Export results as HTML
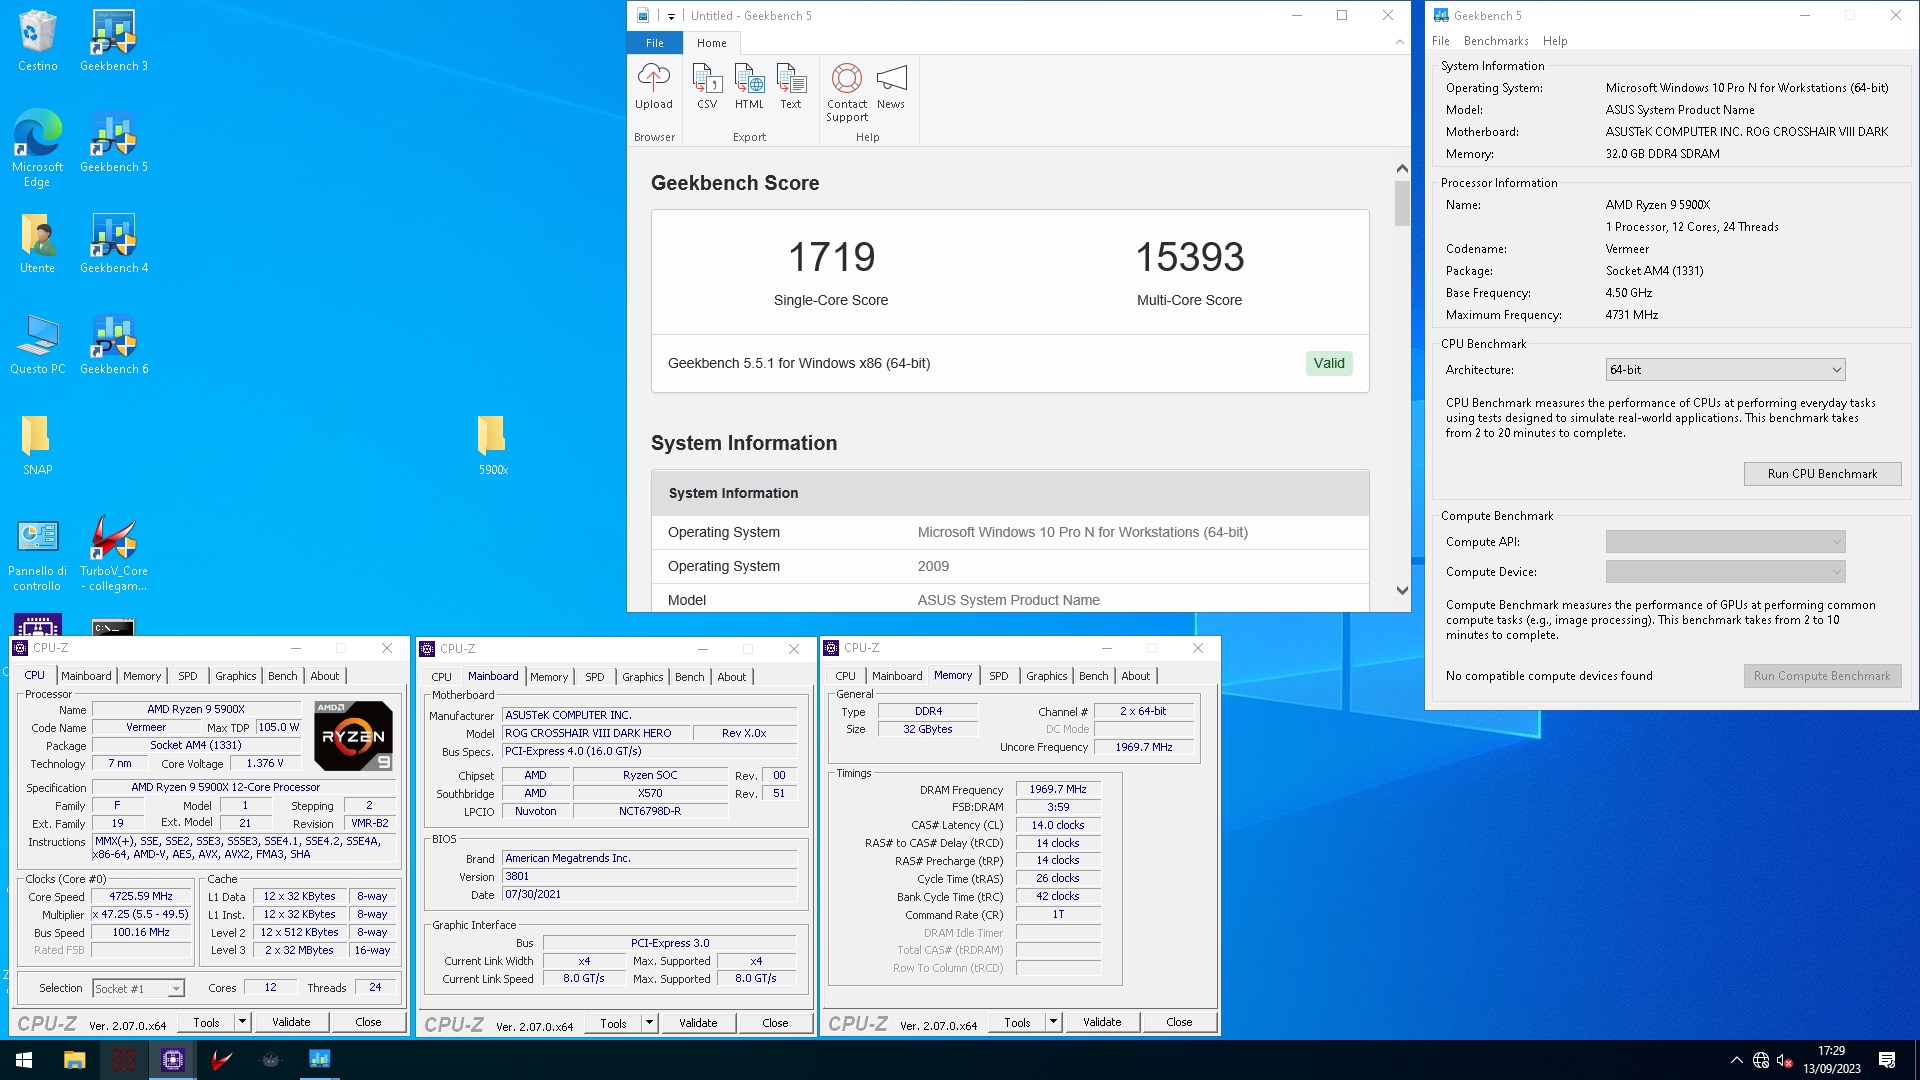The height and width of the screenshot is (1080, 1920). [x=749, y=86]
